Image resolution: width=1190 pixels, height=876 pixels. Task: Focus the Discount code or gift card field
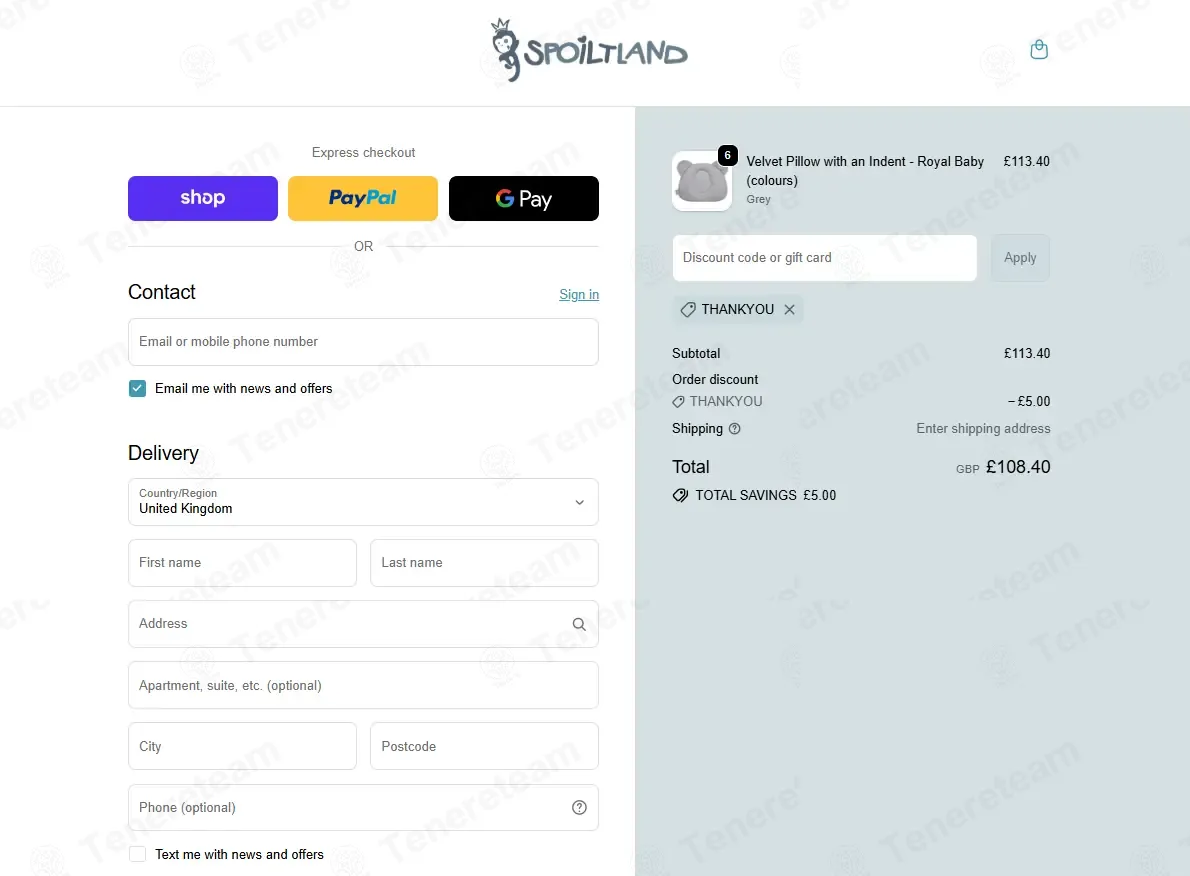click(x=825, y=258)
